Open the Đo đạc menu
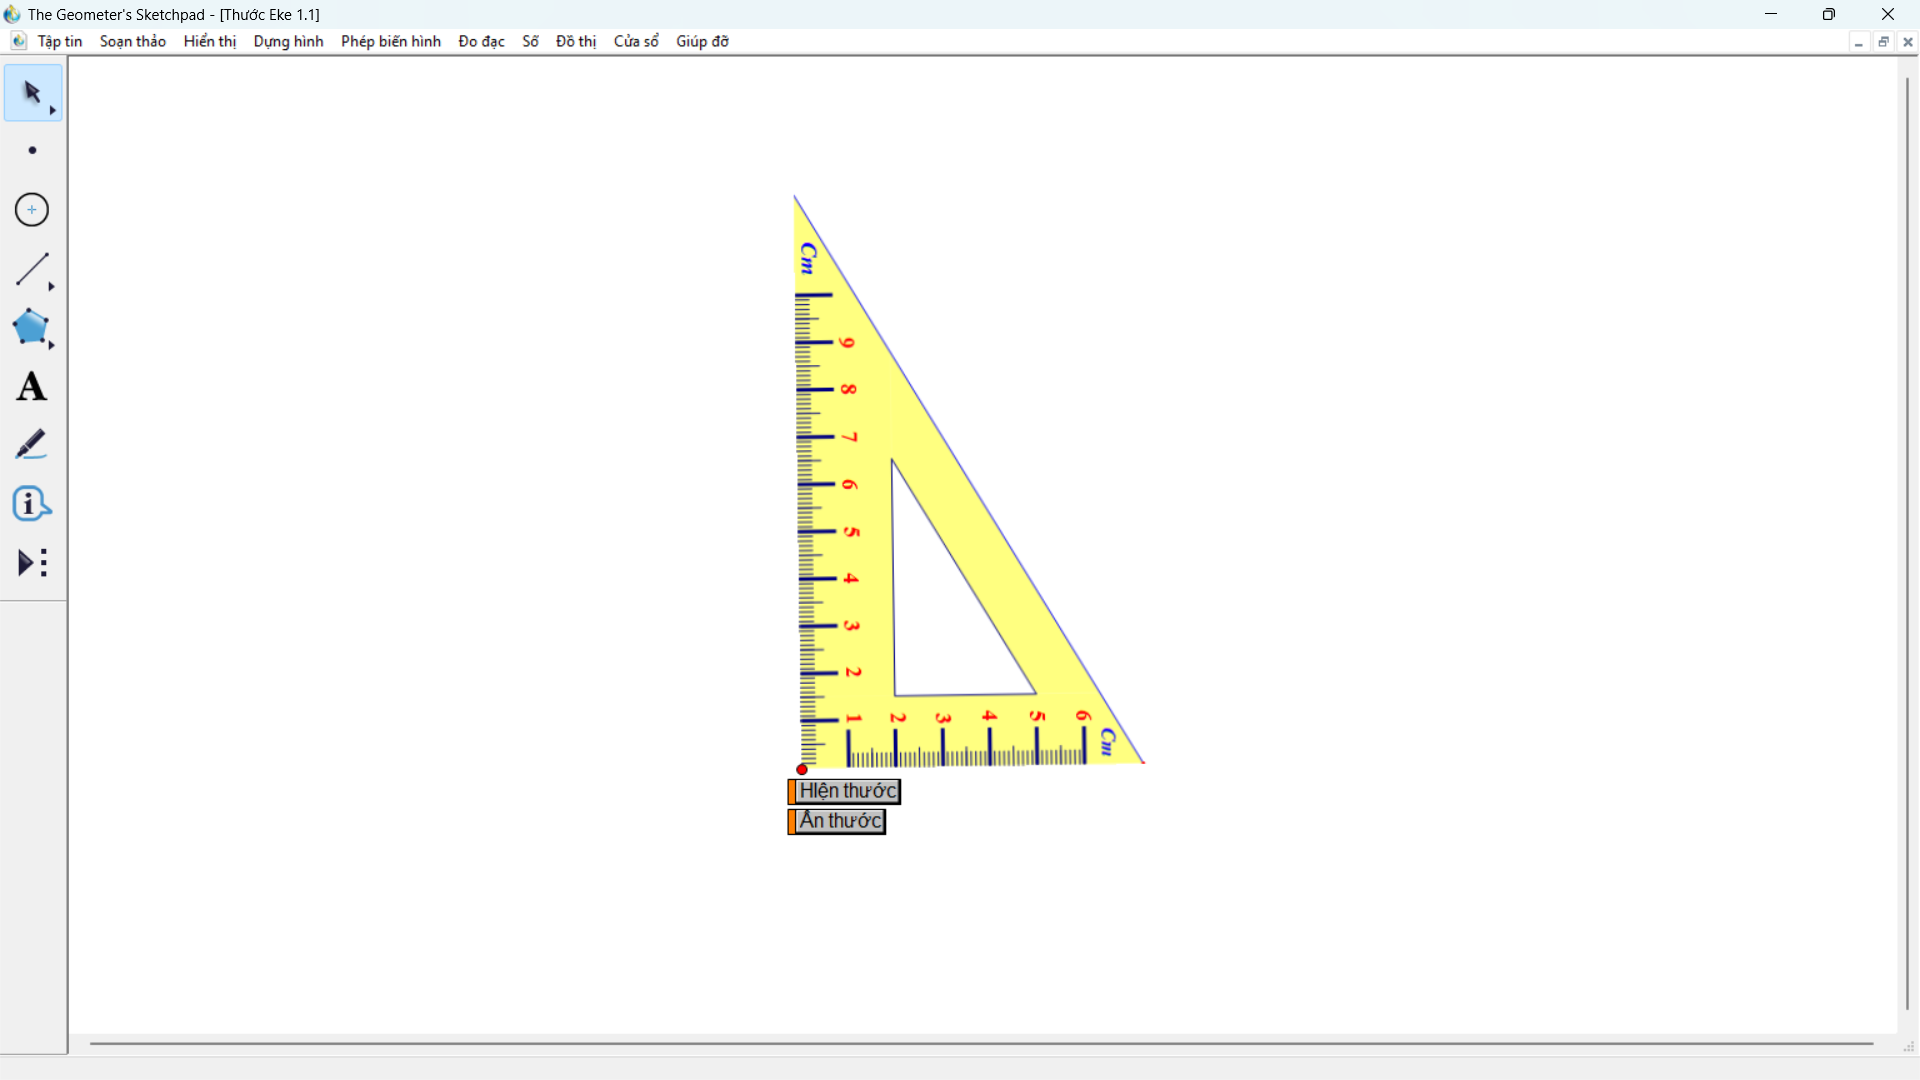1920x1080 pixels. 481,41
